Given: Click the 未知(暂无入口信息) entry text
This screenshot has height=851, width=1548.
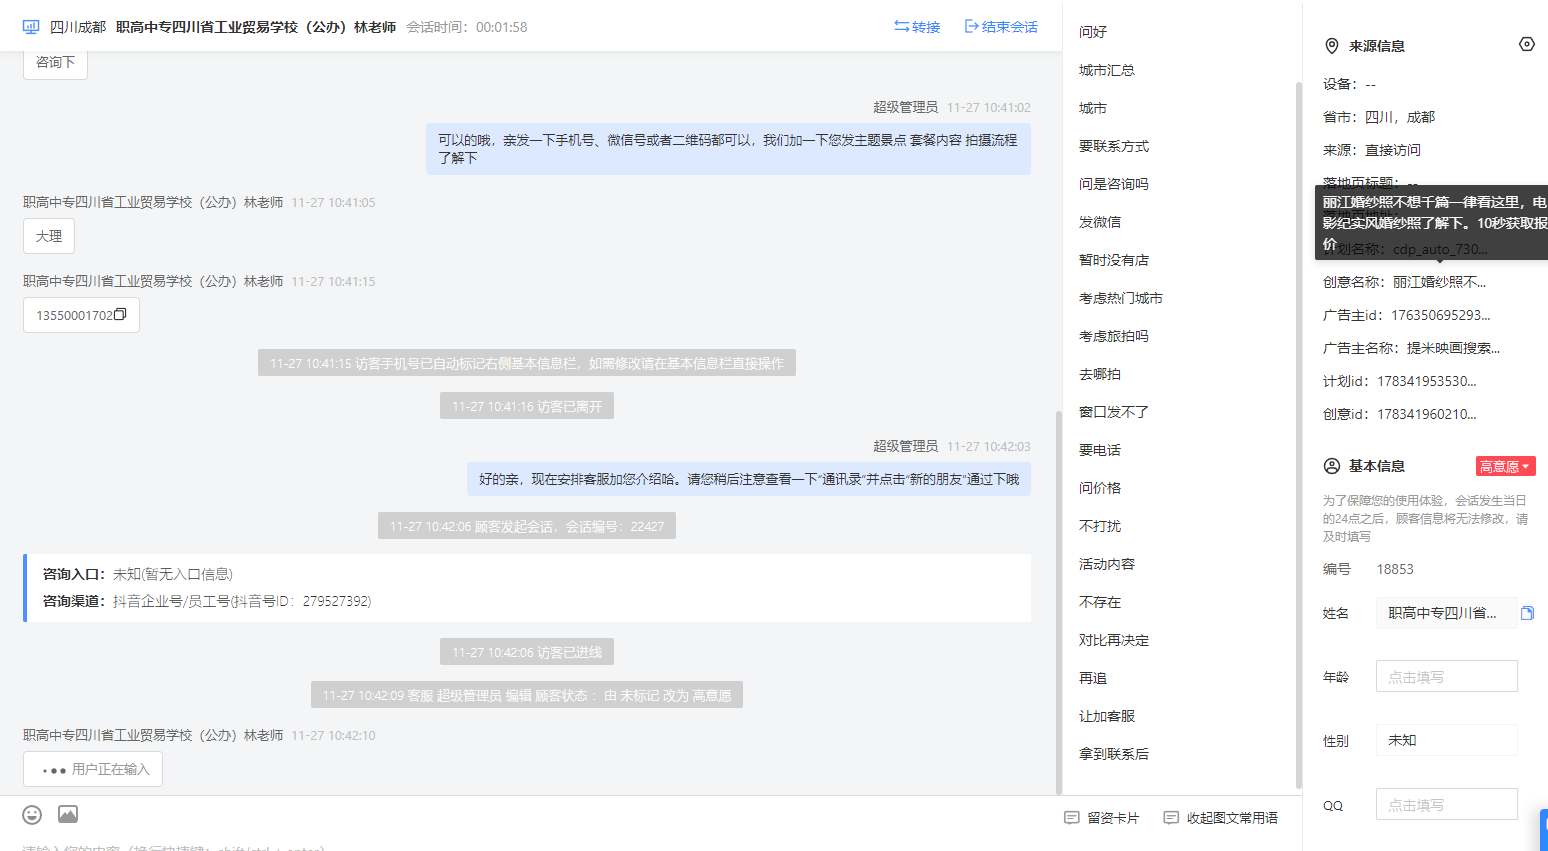Looking at the screenshot, I should pos(173,574).
